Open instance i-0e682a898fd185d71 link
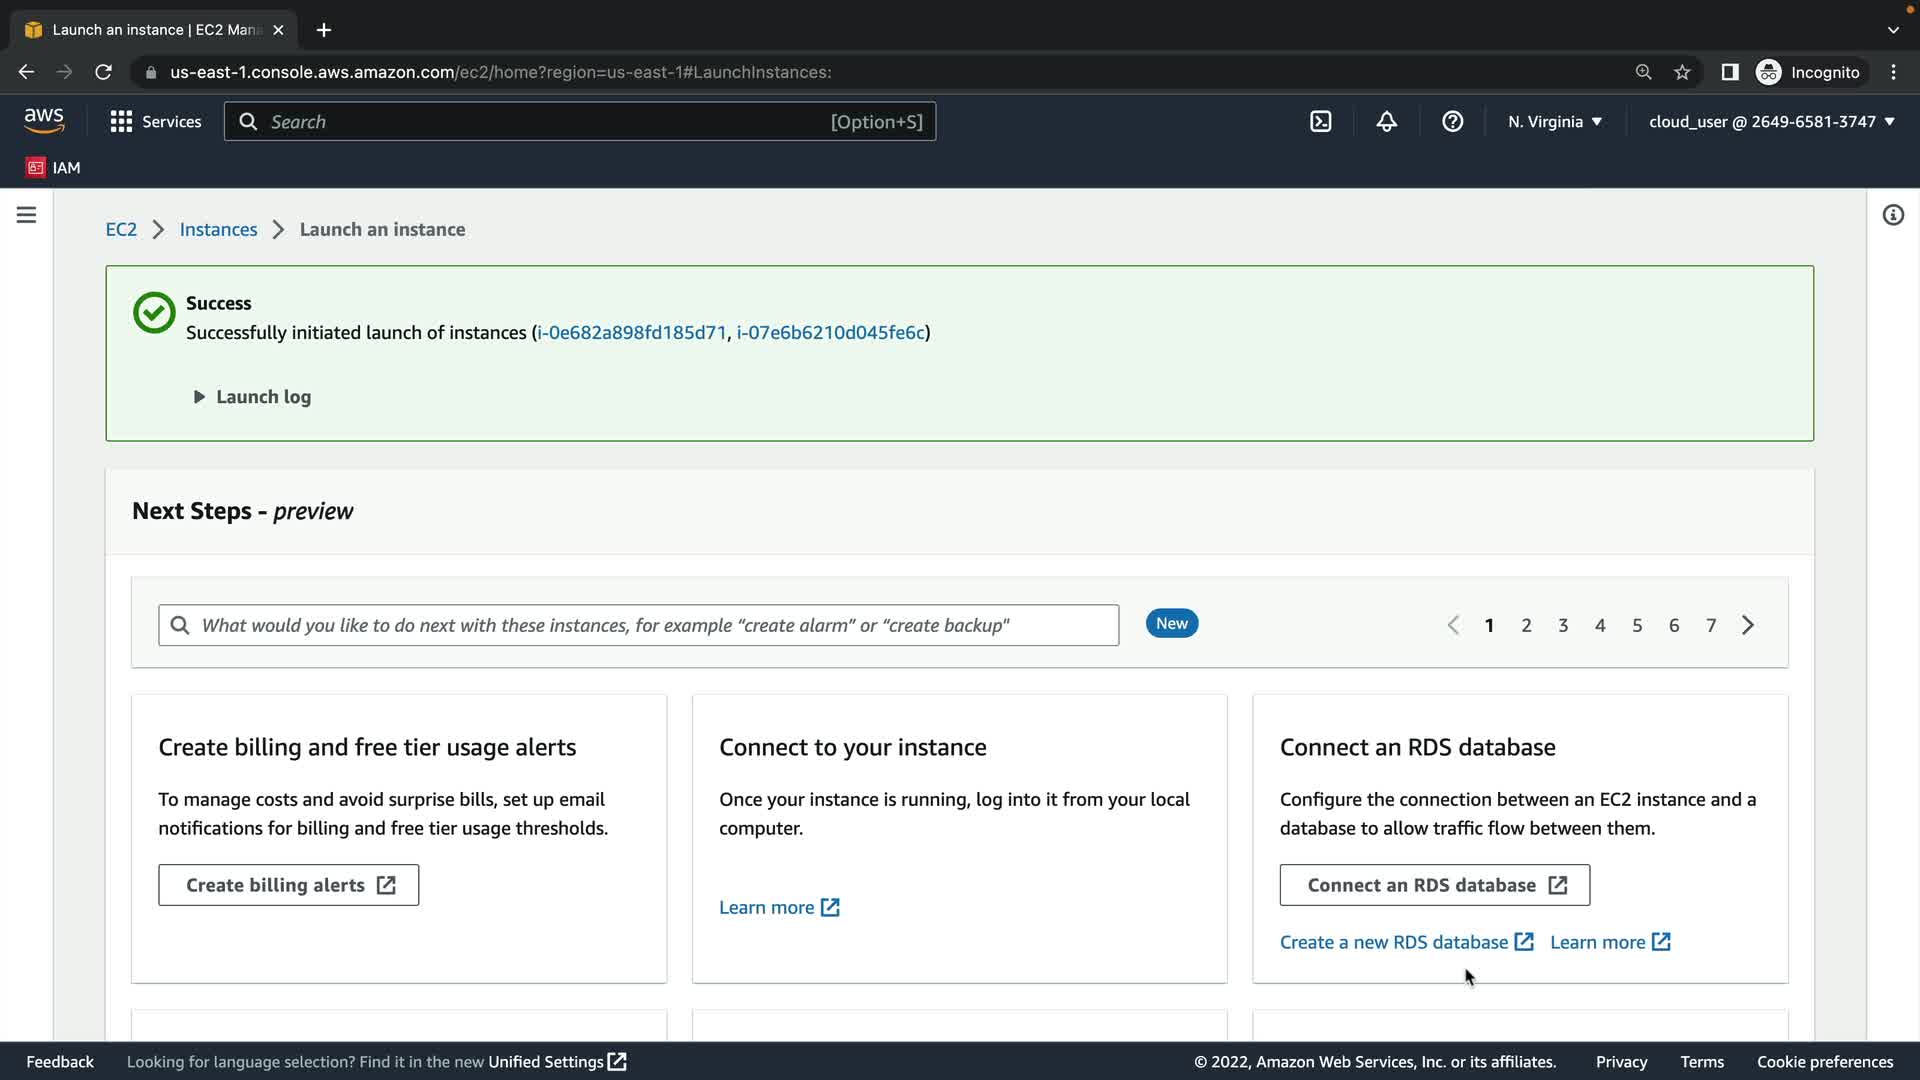Screen dimensions: 1920x1080 click(632, 333)
